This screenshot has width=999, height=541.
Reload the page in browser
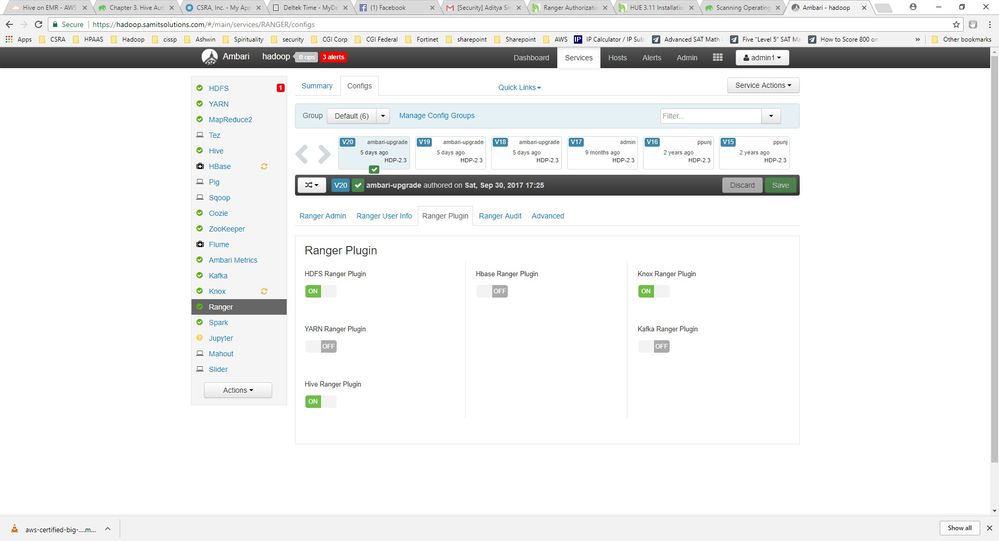pos(38,24)
